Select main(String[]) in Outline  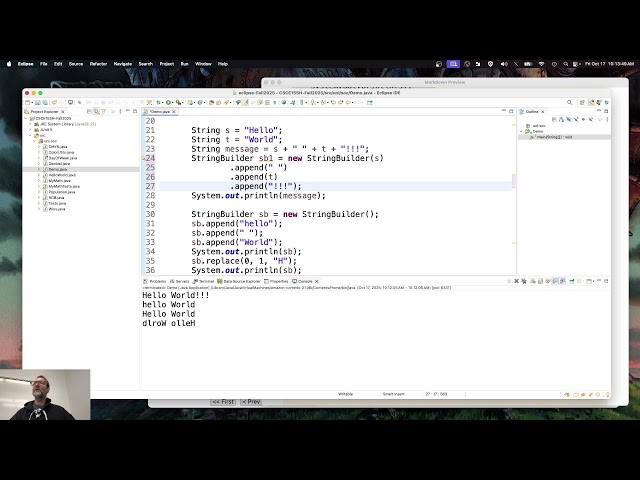coord(554,137)
